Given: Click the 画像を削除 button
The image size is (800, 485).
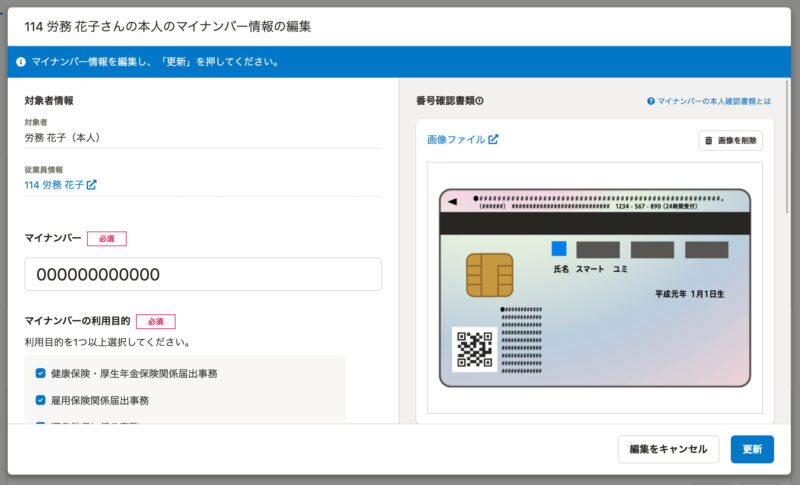Looking at the screenshot, I should point(731,140).
